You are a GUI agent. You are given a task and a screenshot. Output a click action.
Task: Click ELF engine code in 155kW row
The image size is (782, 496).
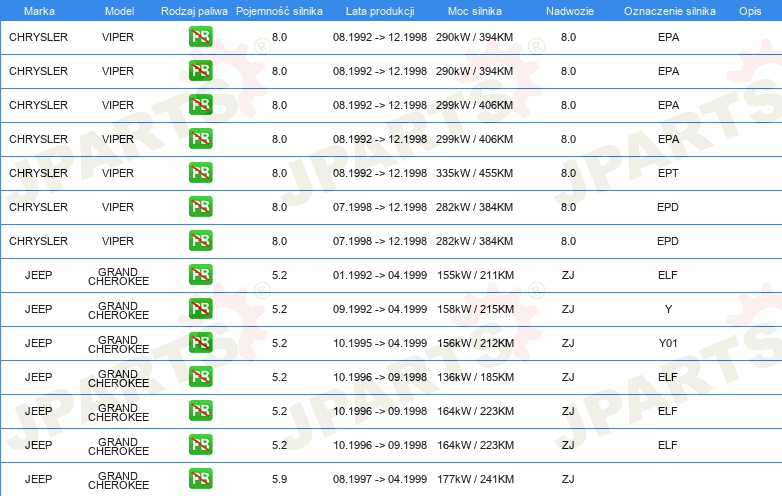668,275
